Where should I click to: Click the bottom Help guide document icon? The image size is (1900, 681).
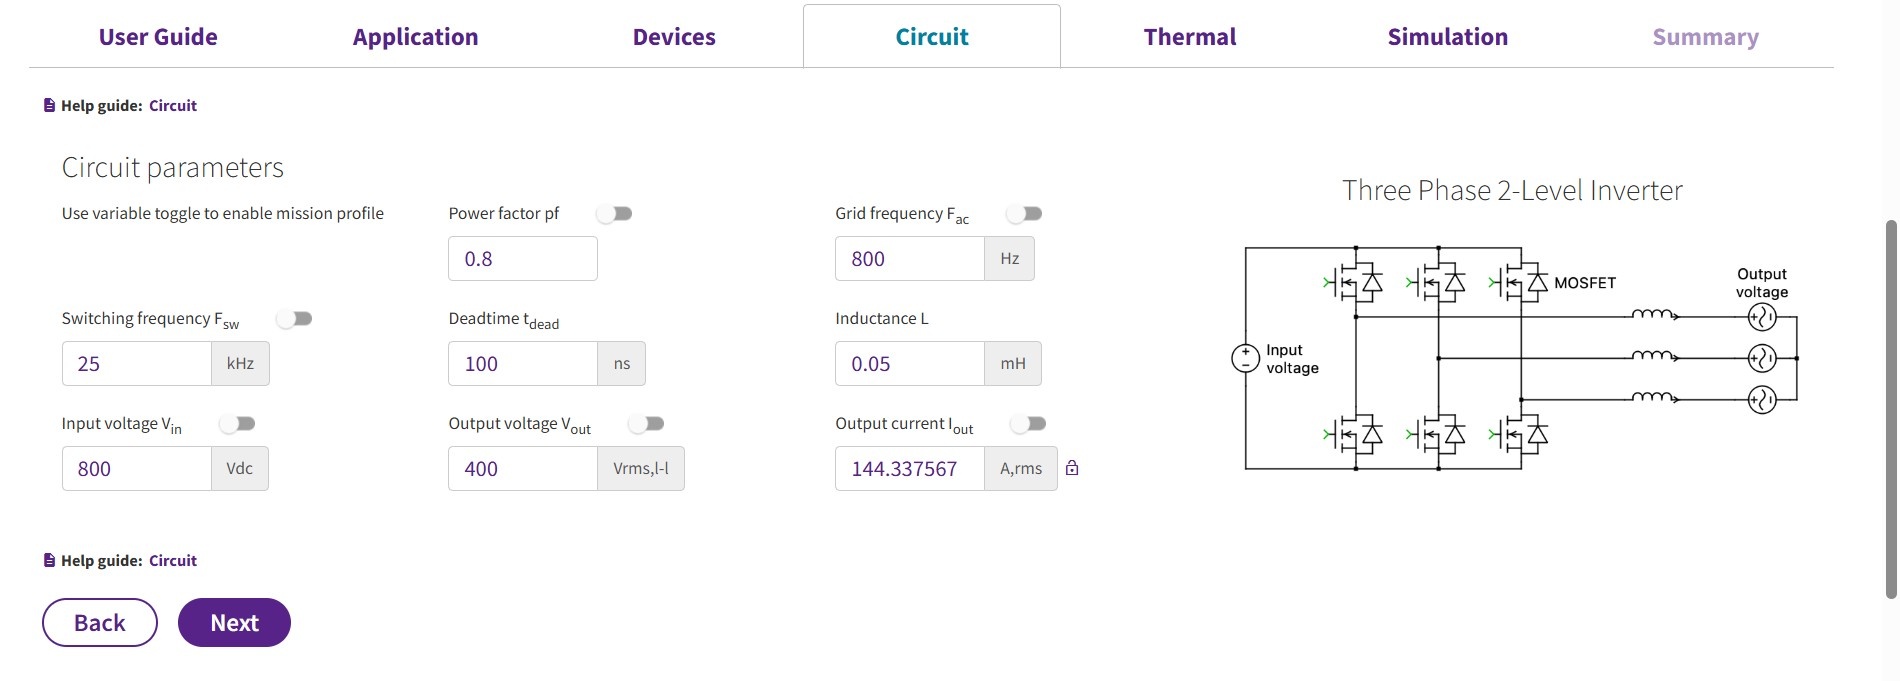point(49,560)
